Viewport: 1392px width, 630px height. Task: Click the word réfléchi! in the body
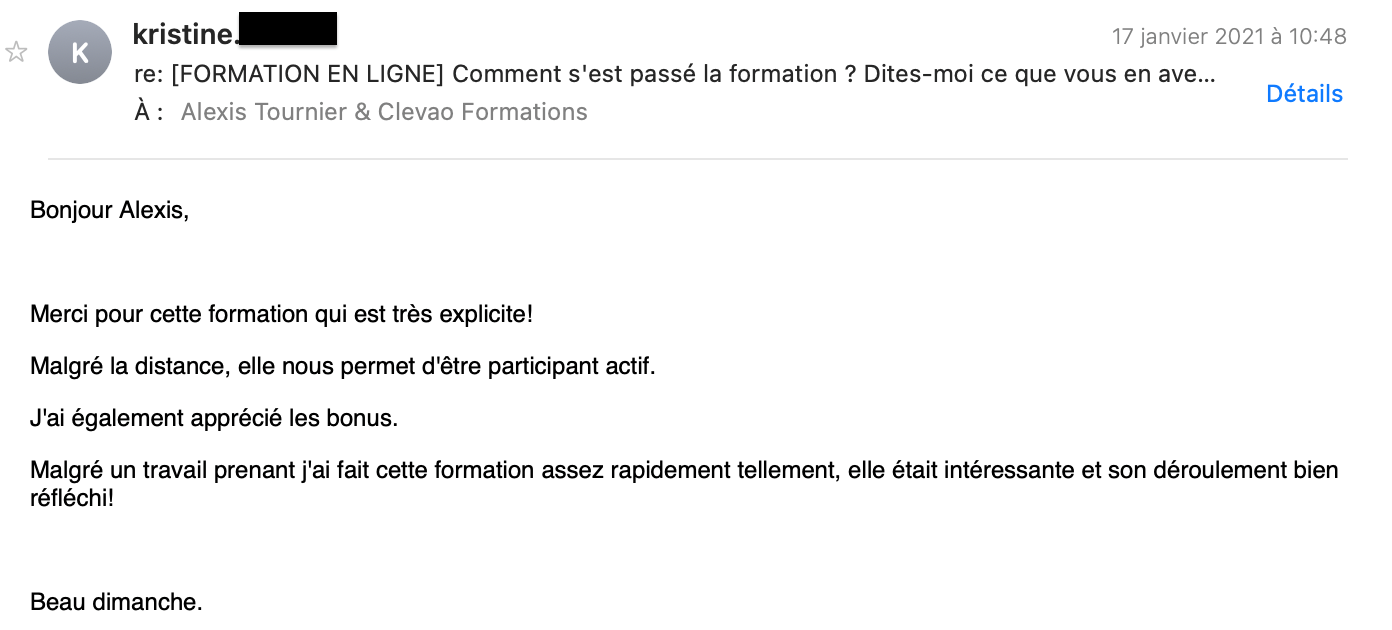[x=72, y=496]
